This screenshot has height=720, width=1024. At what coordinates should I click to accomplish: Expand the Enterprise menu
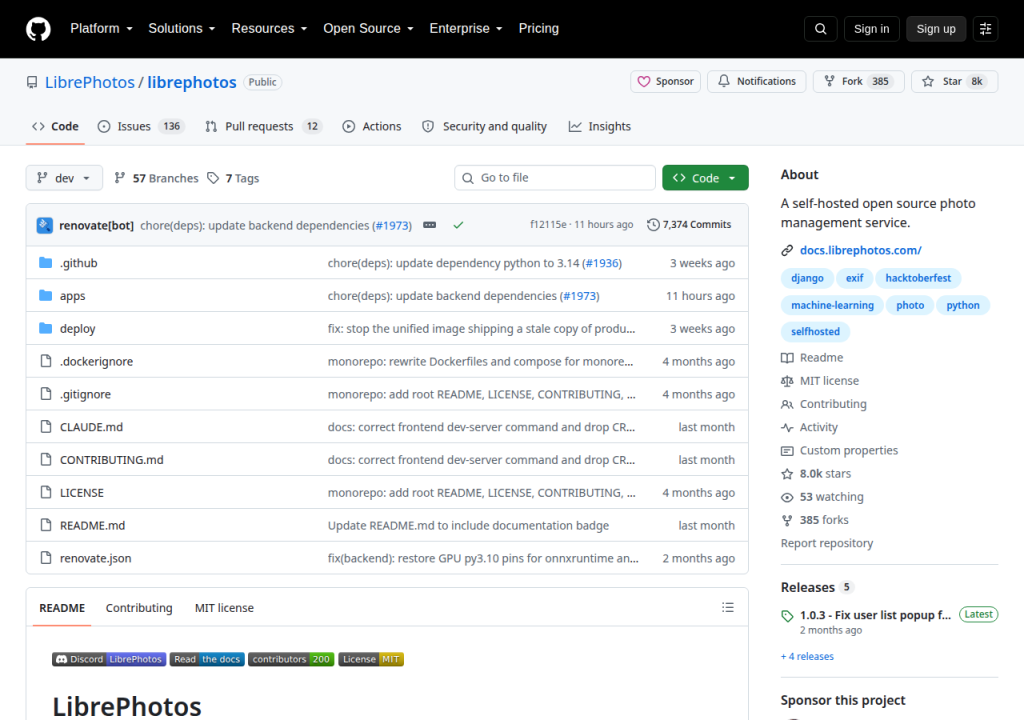point(466,29)
